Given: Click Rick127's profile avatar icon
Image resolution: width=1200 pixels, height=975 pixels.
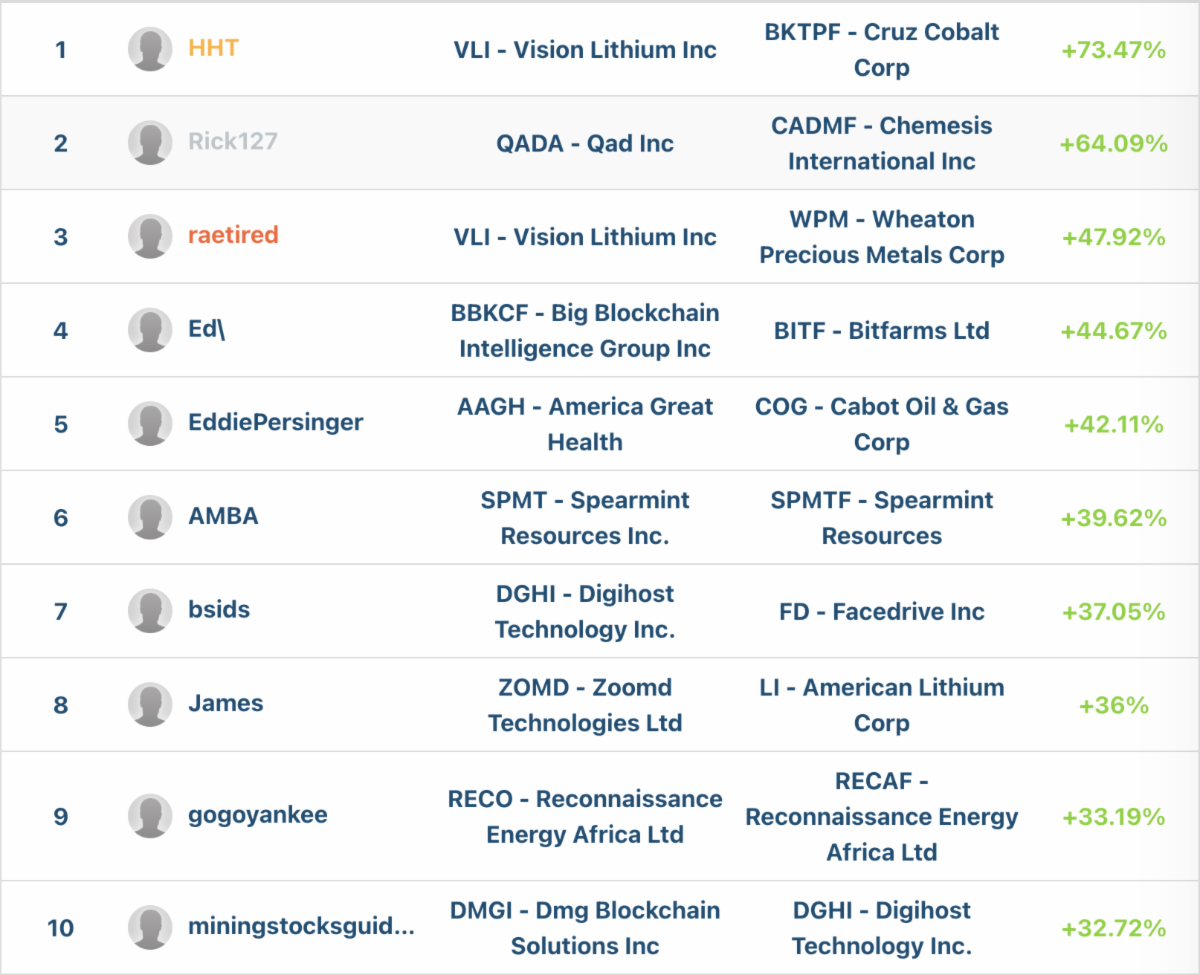Looking at the screenshot, I should point(150,143).
